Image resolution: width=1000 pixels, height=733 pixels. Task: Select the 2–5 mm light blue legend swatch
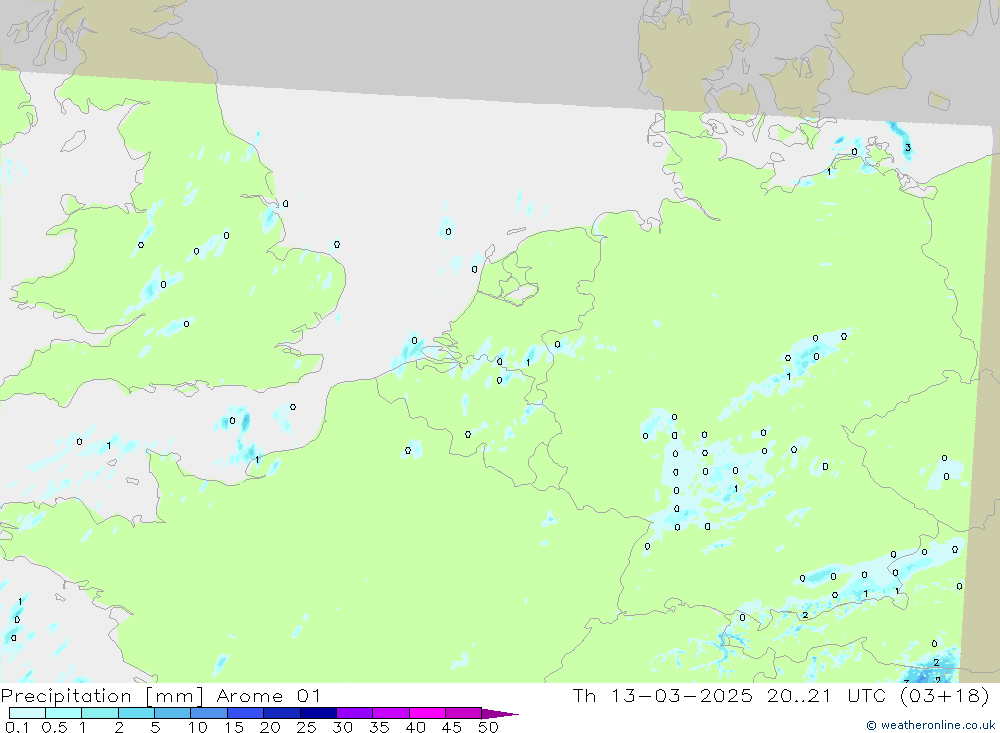pyautogui.click(x=136, y=713)
